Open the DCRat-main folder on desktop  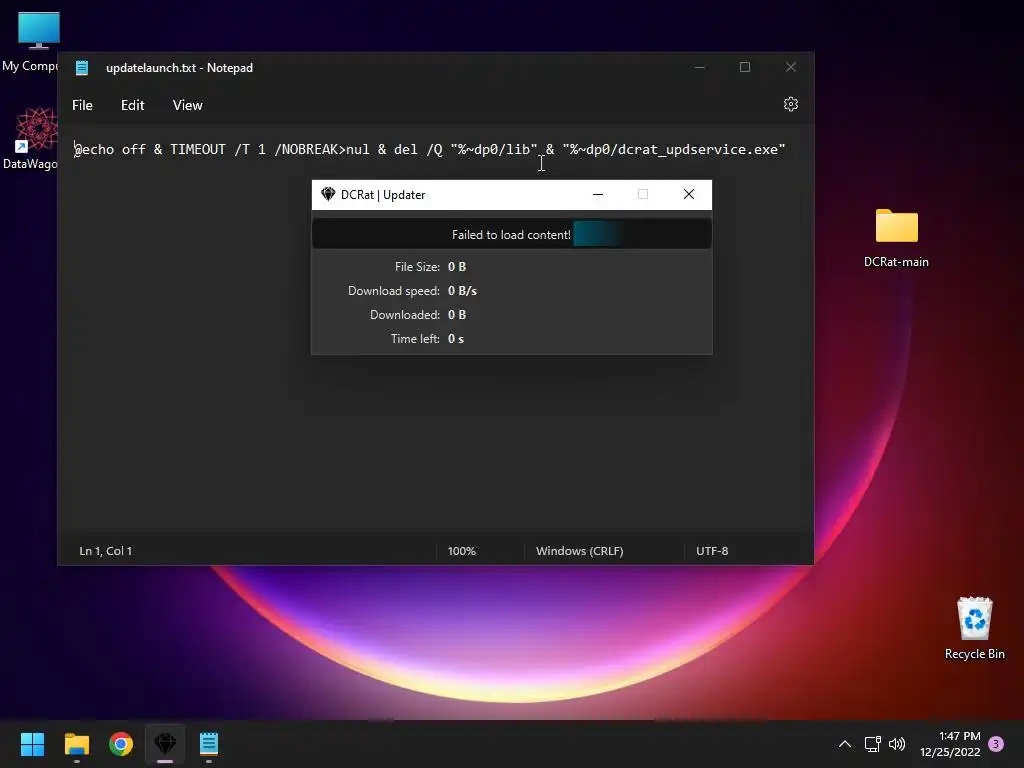(896, 238)
